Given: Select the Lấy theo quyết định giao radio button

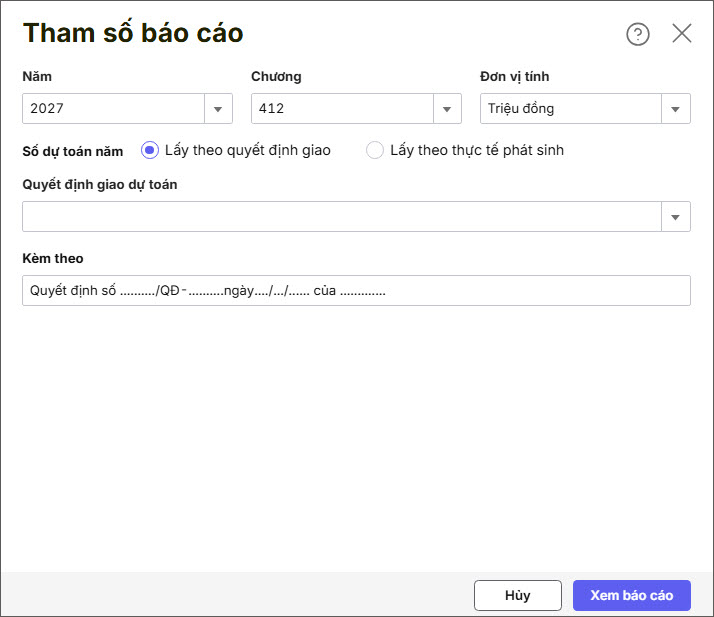Looking at the screenshot, I should pyautogui.click(x=150, y=150).
